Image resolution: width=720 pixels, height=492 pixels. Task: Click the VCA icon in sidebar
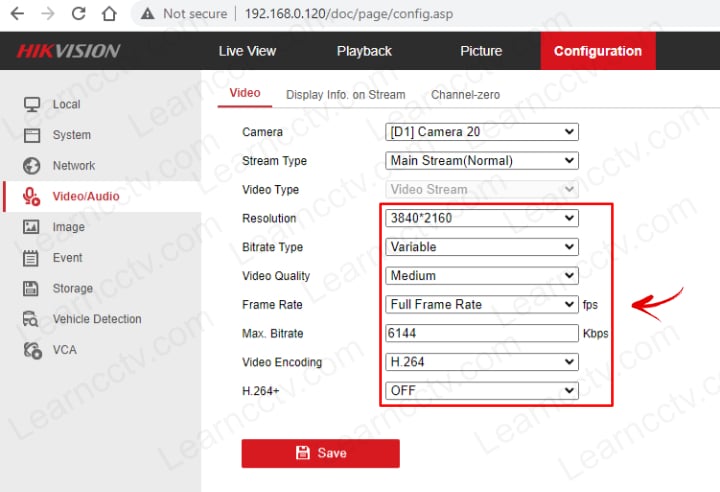[x=32, y=350]
